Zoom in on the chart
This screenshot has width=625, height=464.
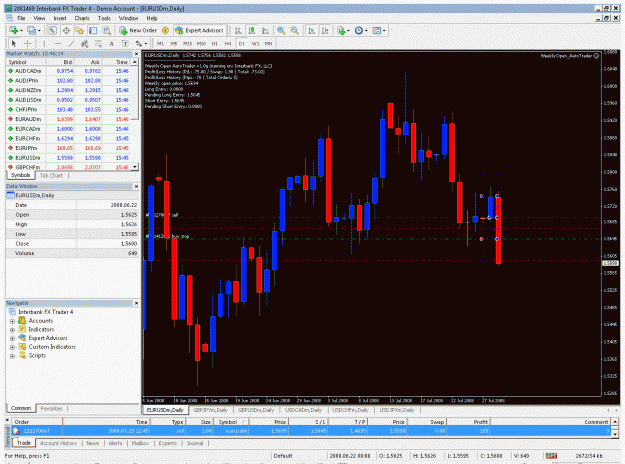pos(281,30)
